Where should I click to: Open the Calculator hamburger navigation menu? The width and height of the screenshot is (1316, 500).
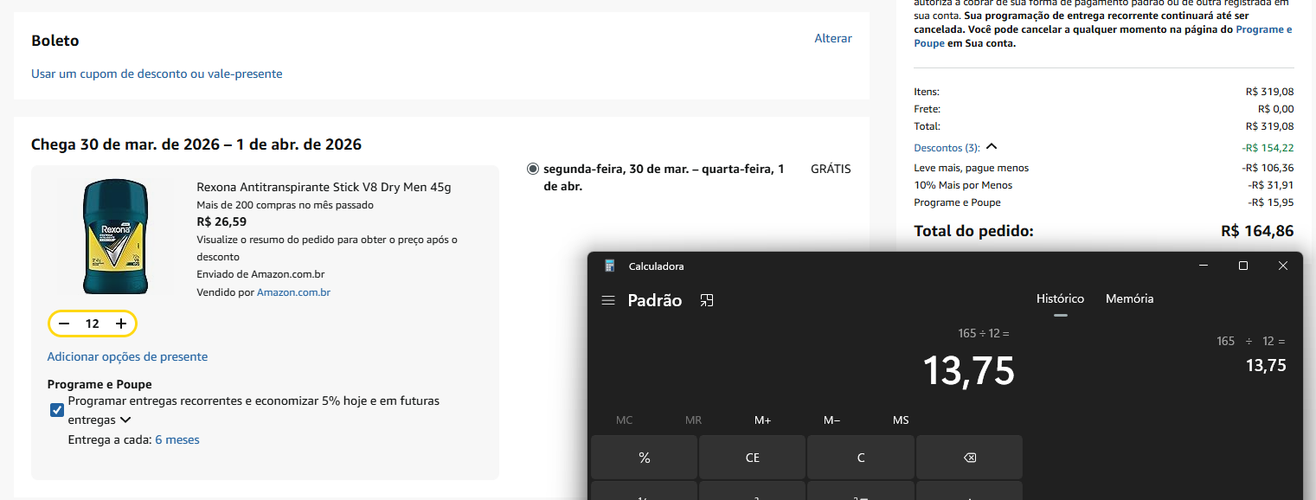[x=608, y=300]
